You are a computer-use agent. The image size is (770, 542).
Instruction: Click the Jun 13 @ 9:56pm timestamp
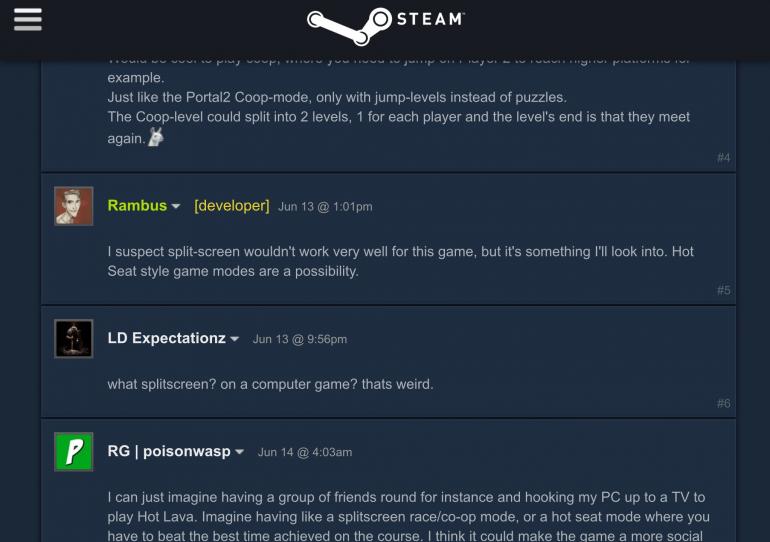coord(300,339)
